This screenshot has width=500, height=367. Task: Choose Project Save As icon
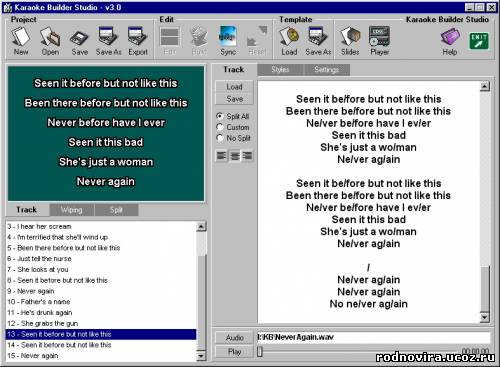(x=109, y=41)
